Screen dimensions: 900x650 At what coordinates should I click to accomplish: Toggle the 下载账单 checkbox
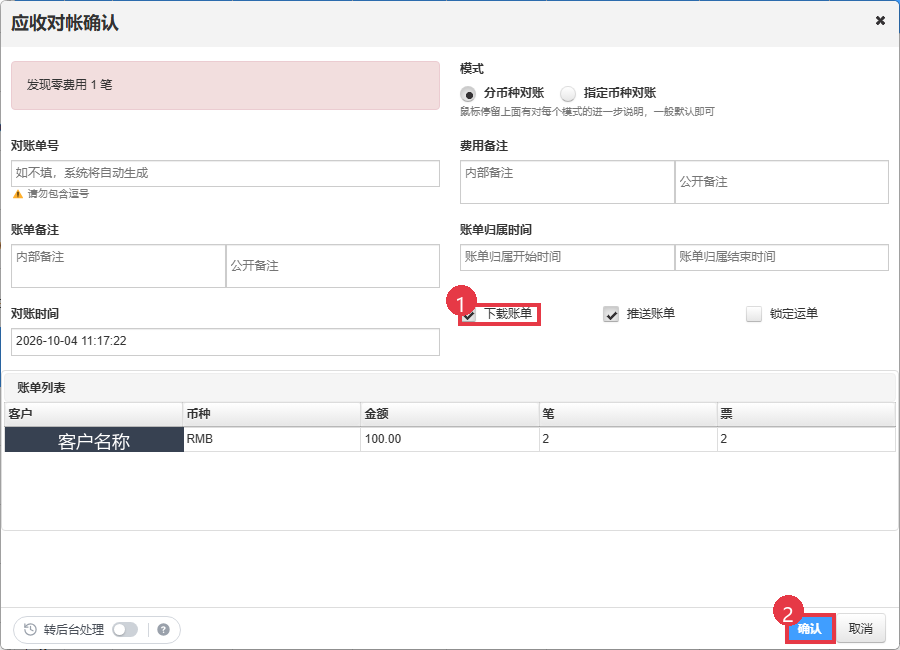pos(469,315)
